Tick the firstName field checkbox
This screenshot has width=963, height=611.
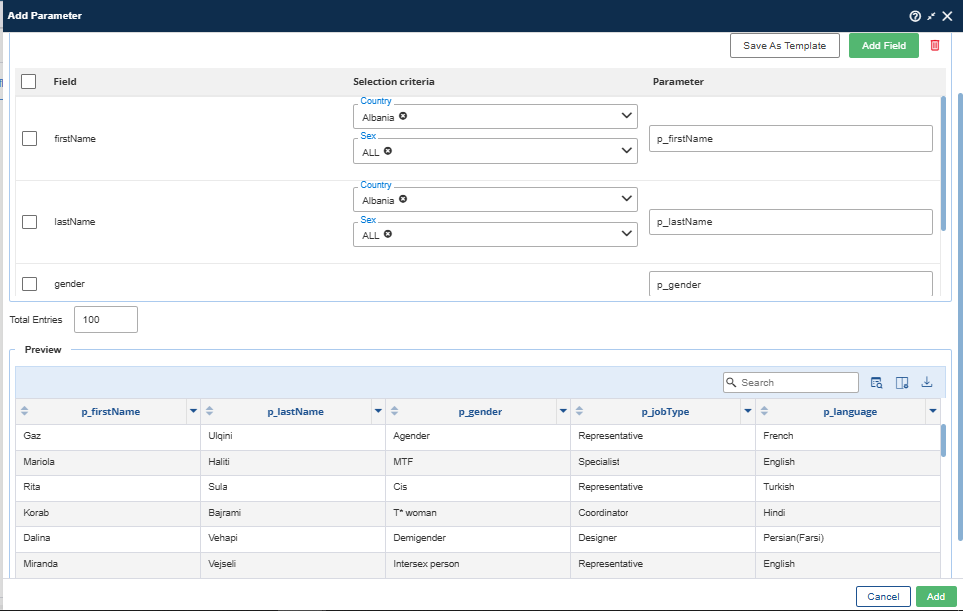point(30,139)
